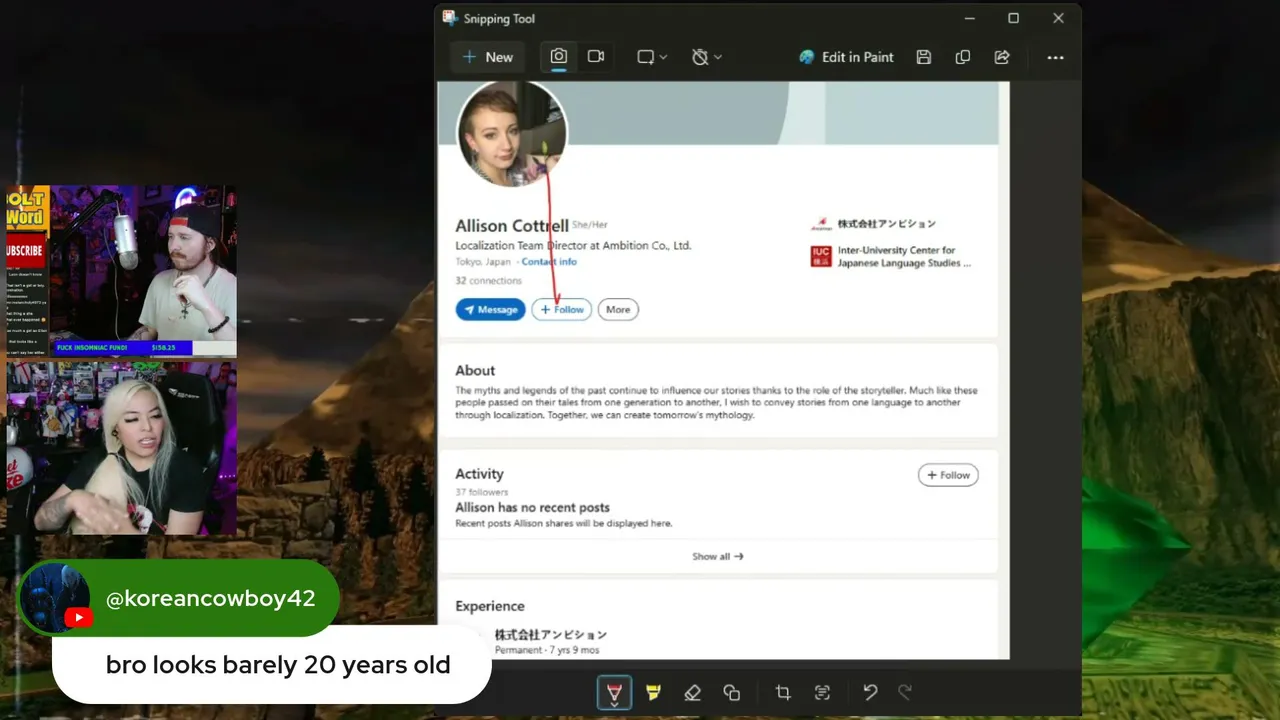This screenshot has width=1280, height=720.
Task: Click the 32 connections text
Action: 489,281
